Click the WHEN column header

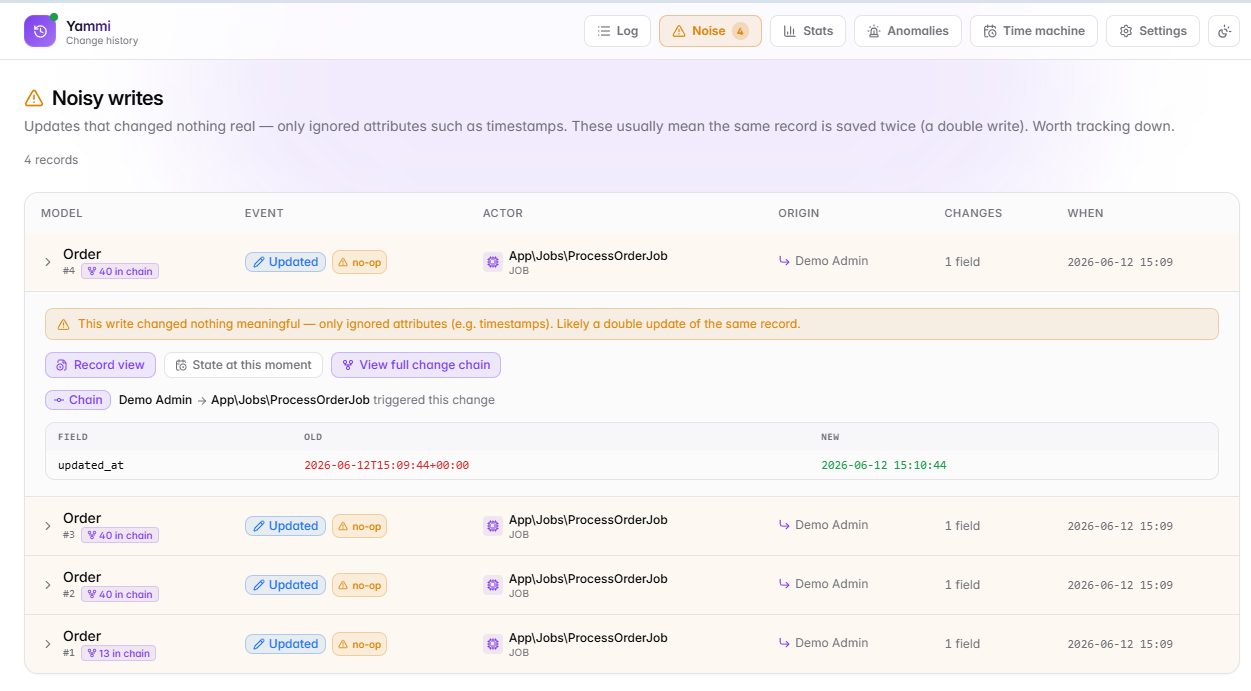(x=1086, y=213)
